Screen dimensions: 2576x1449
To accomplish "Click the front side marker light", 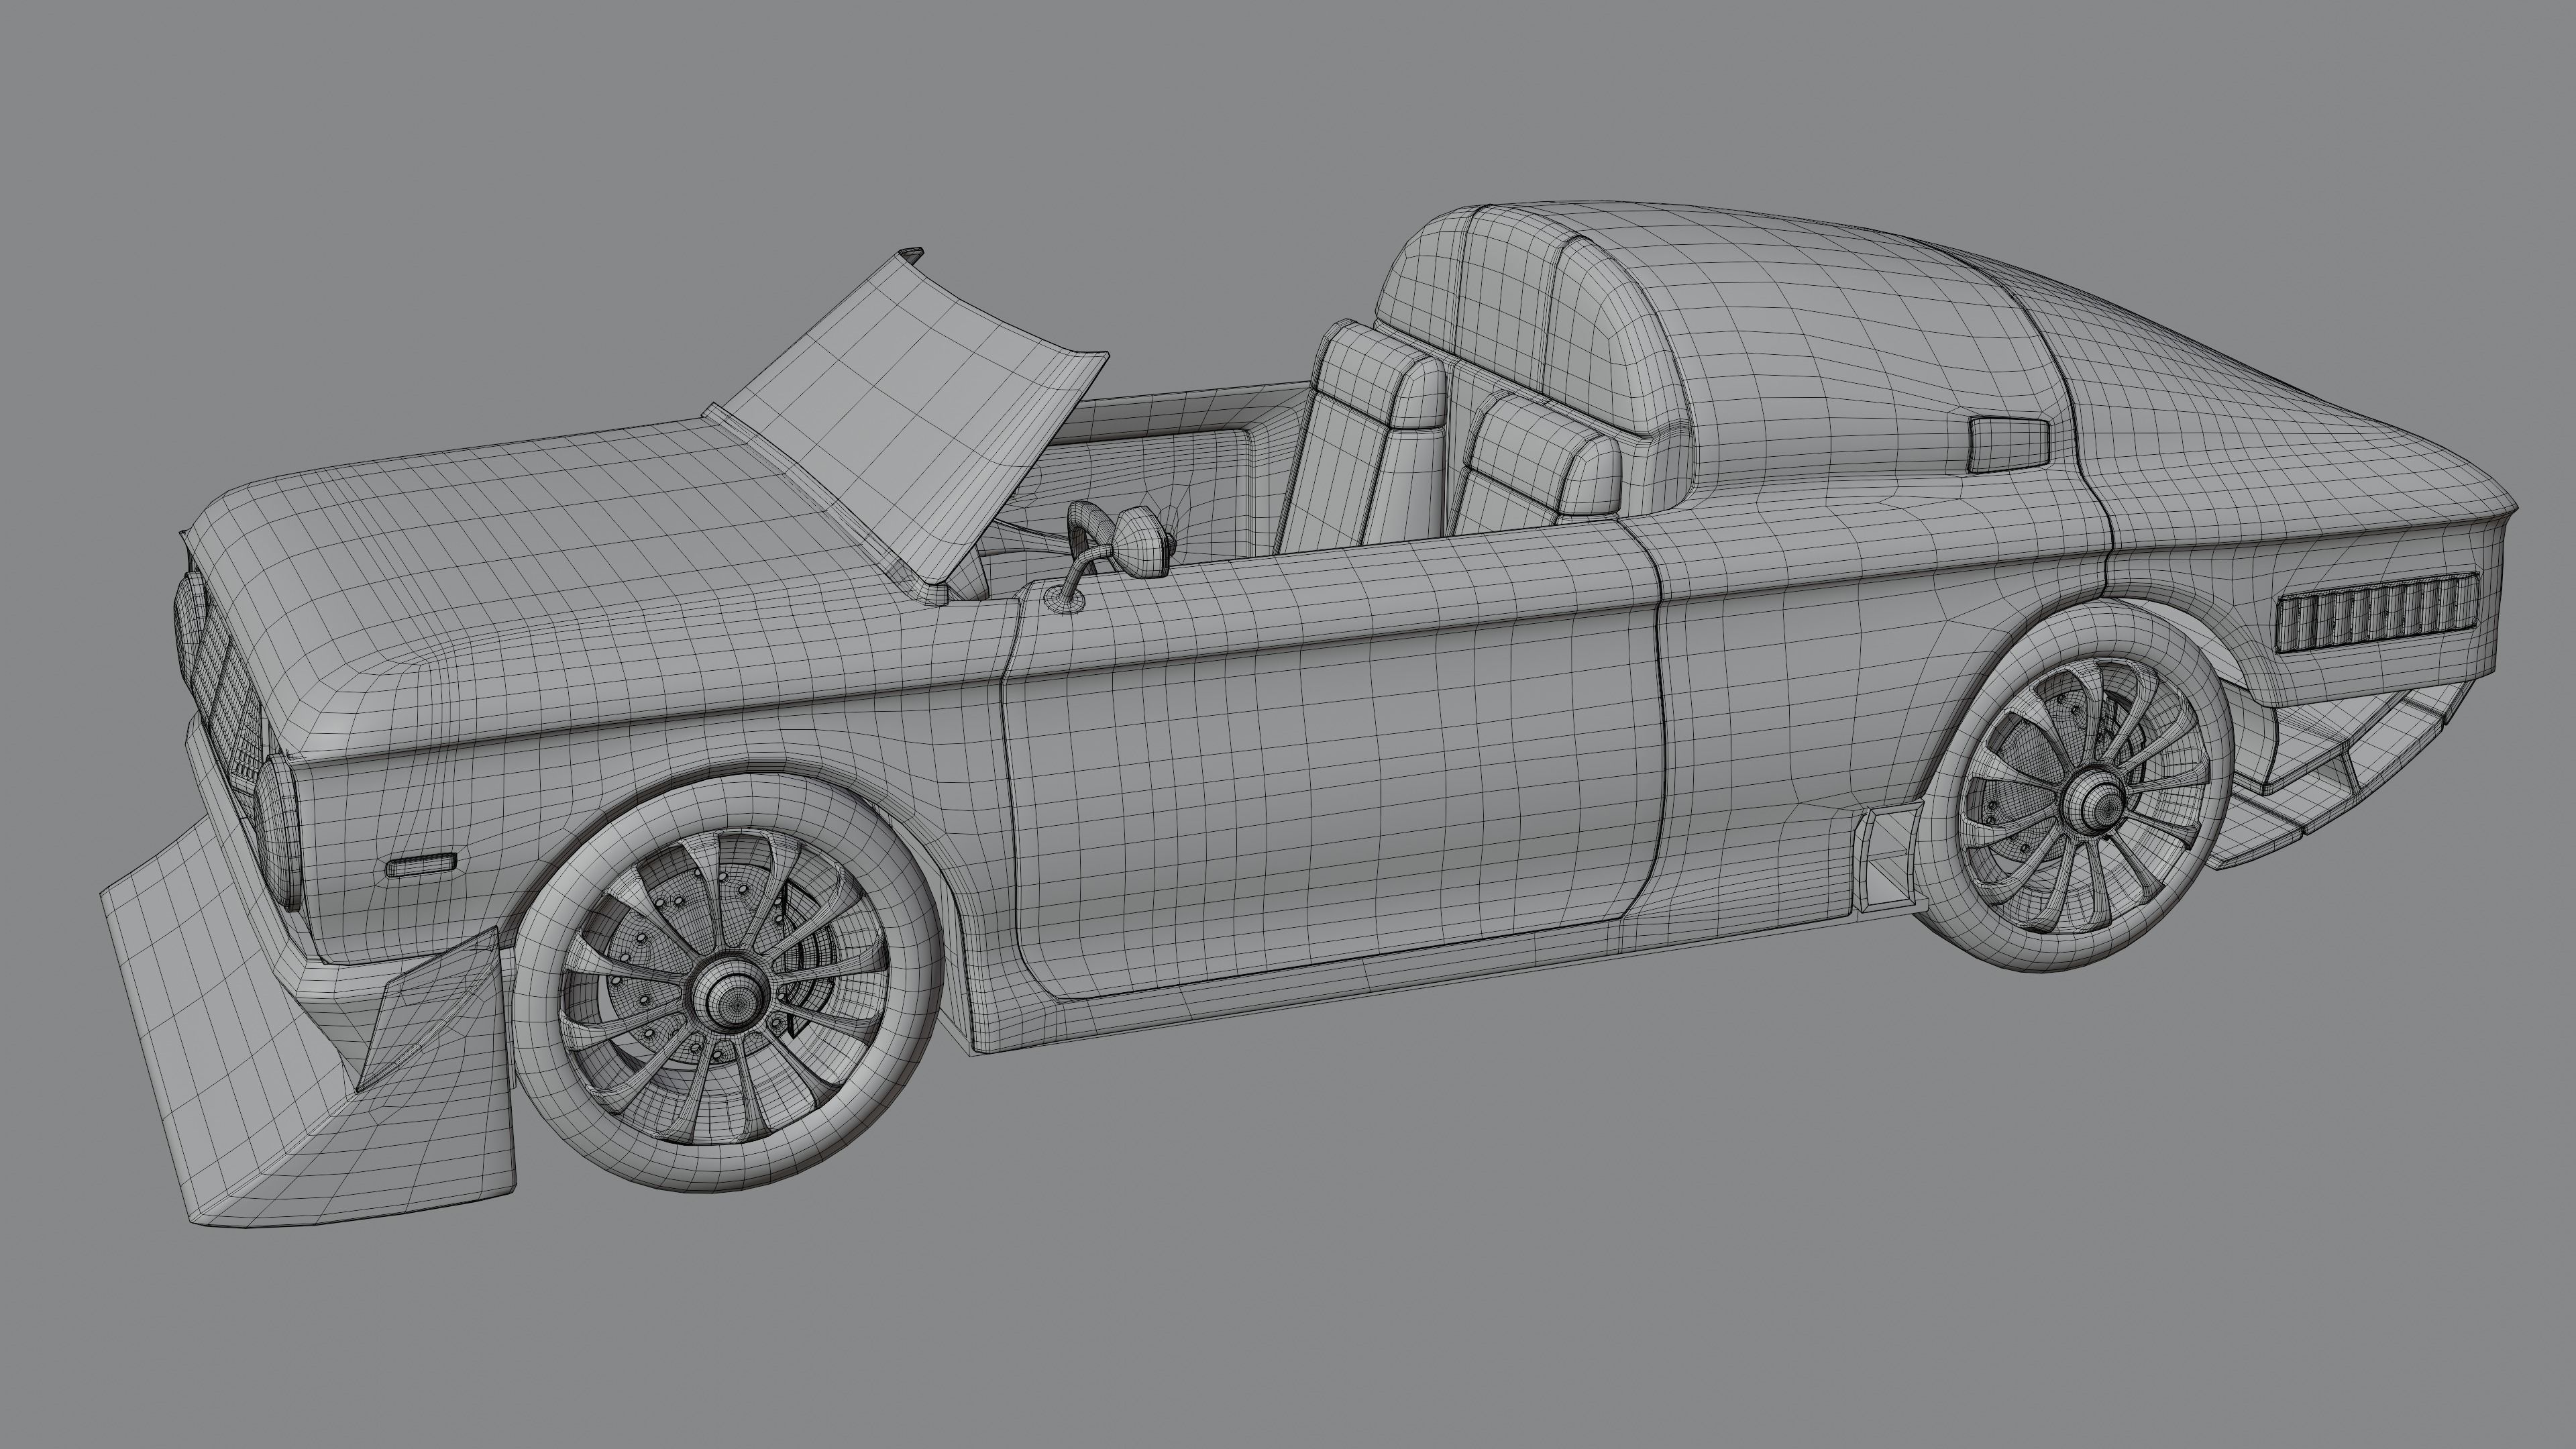I will point(421,865).
